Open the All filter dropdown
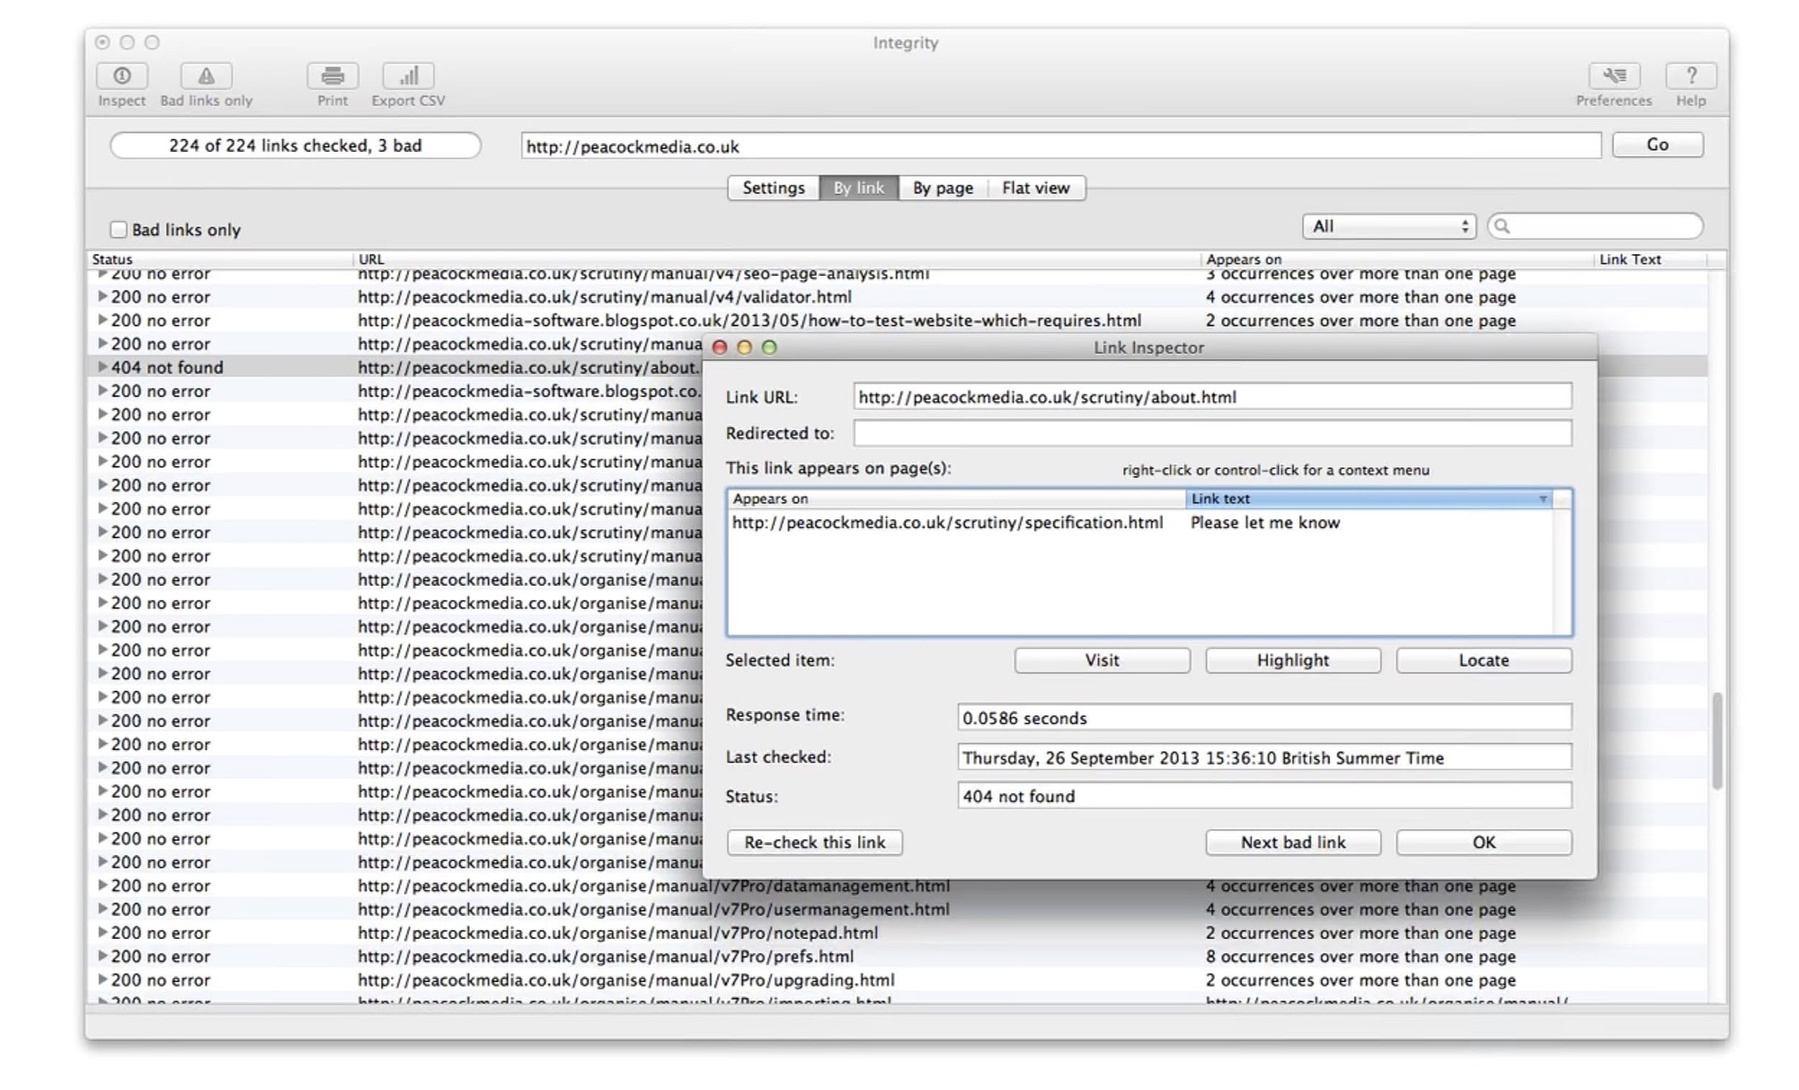Screen dimensions: 1799x1090 (1389, 227)
